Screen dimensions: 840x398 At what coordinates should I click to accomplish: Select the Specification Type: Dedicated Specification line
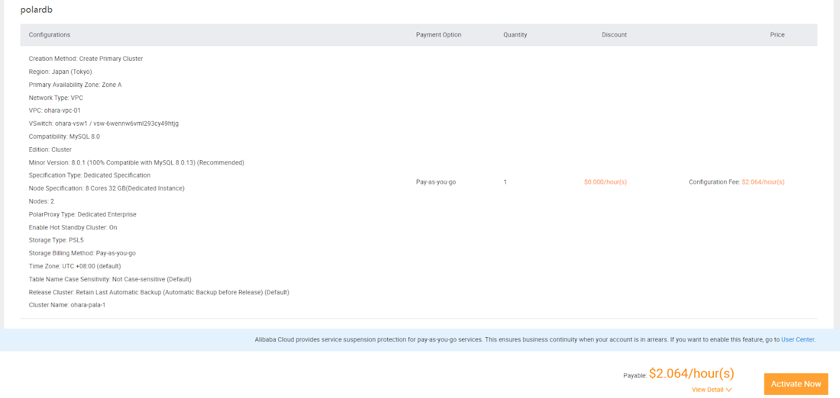(89, 175)
